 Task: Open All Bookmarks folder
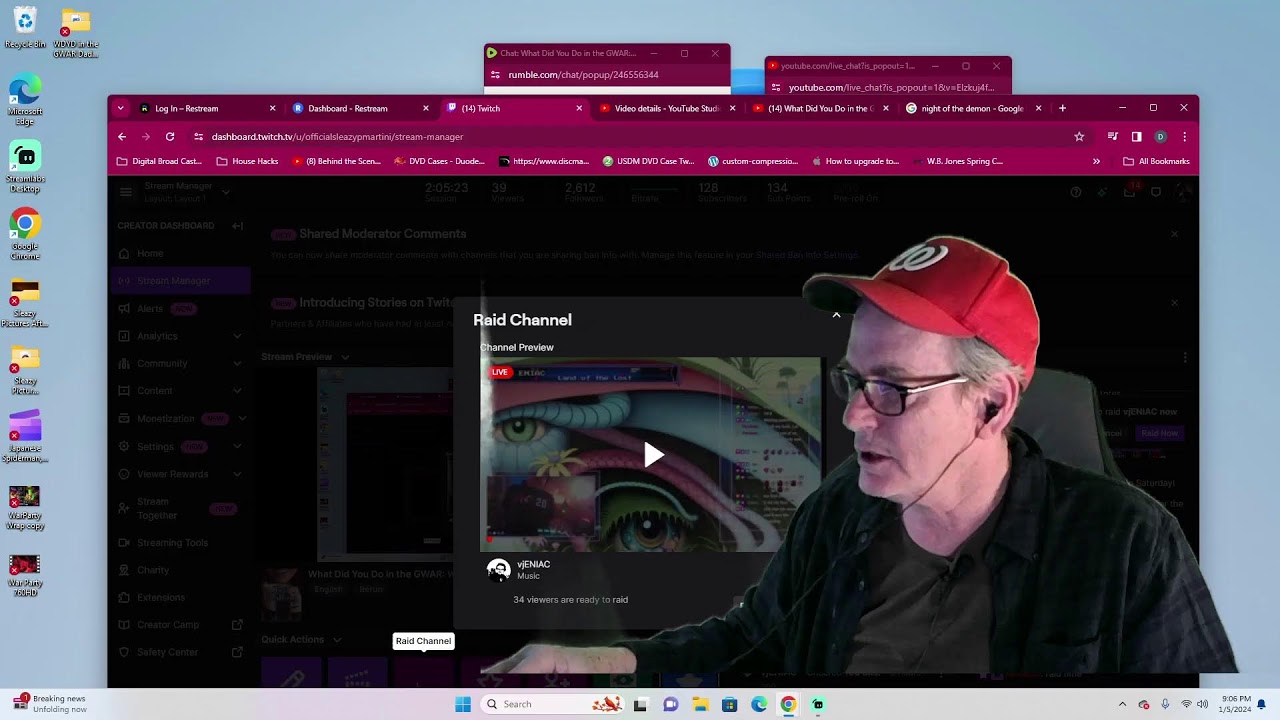1156,161
